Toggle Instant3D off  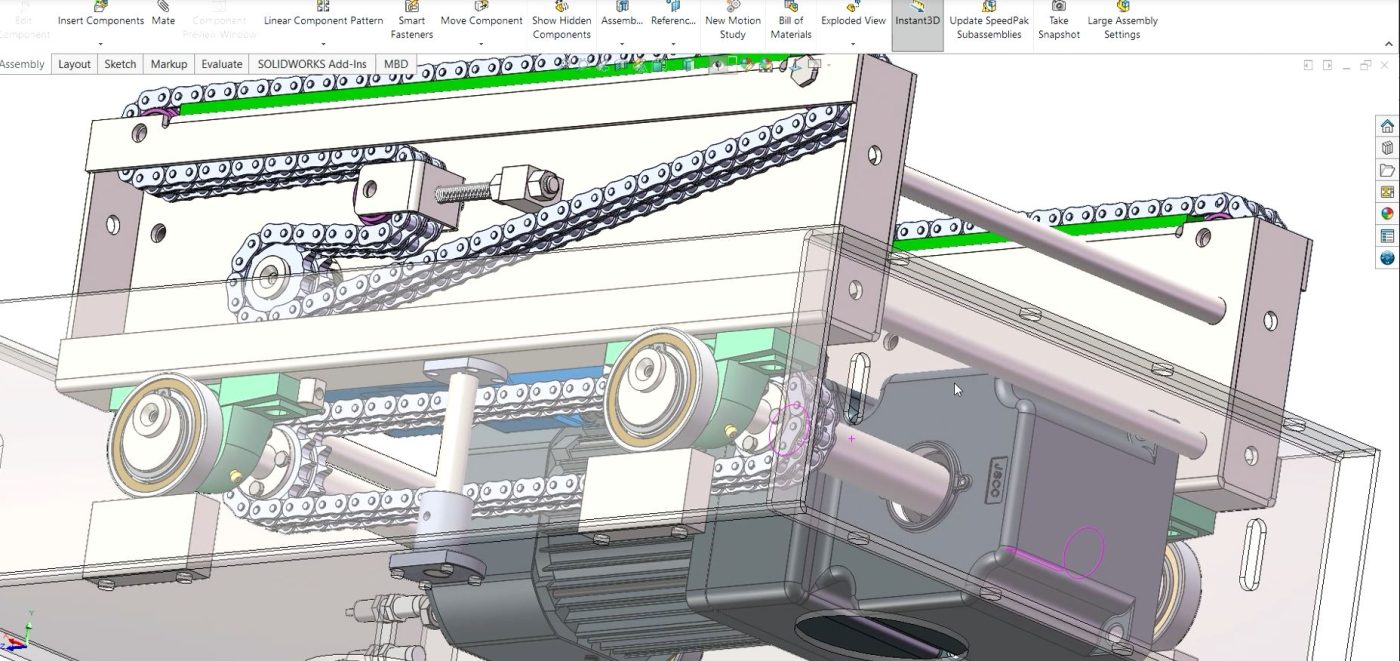tap(917, 18)
